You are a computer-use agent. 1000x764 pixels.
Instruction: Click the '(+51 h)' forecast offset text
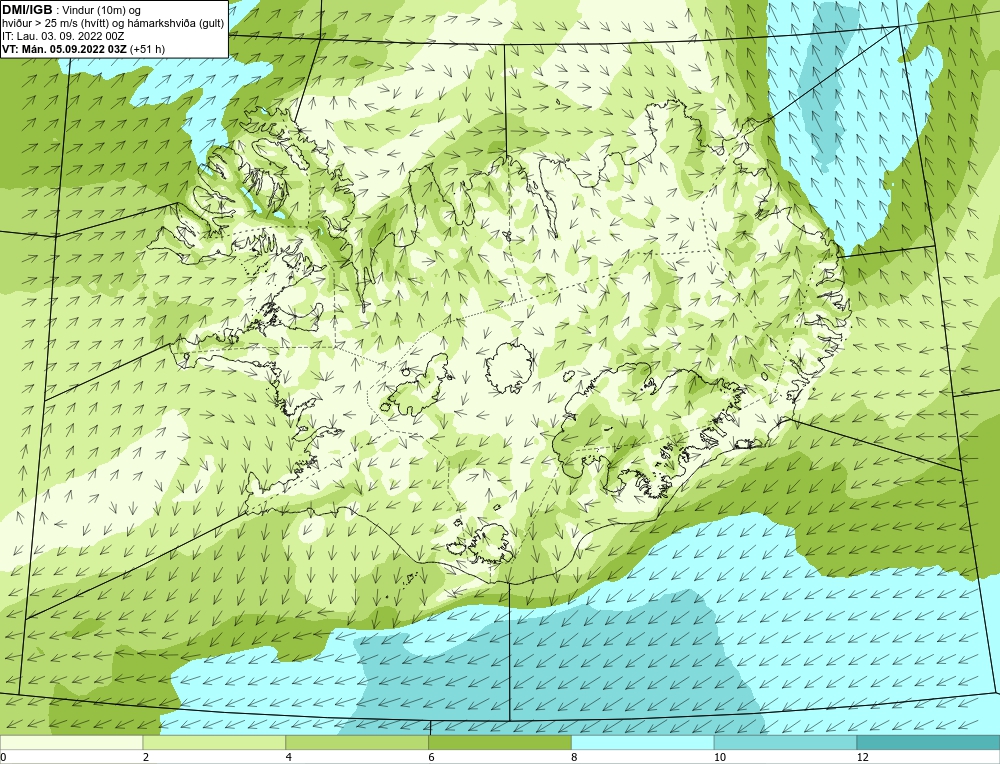pos(147,49)
